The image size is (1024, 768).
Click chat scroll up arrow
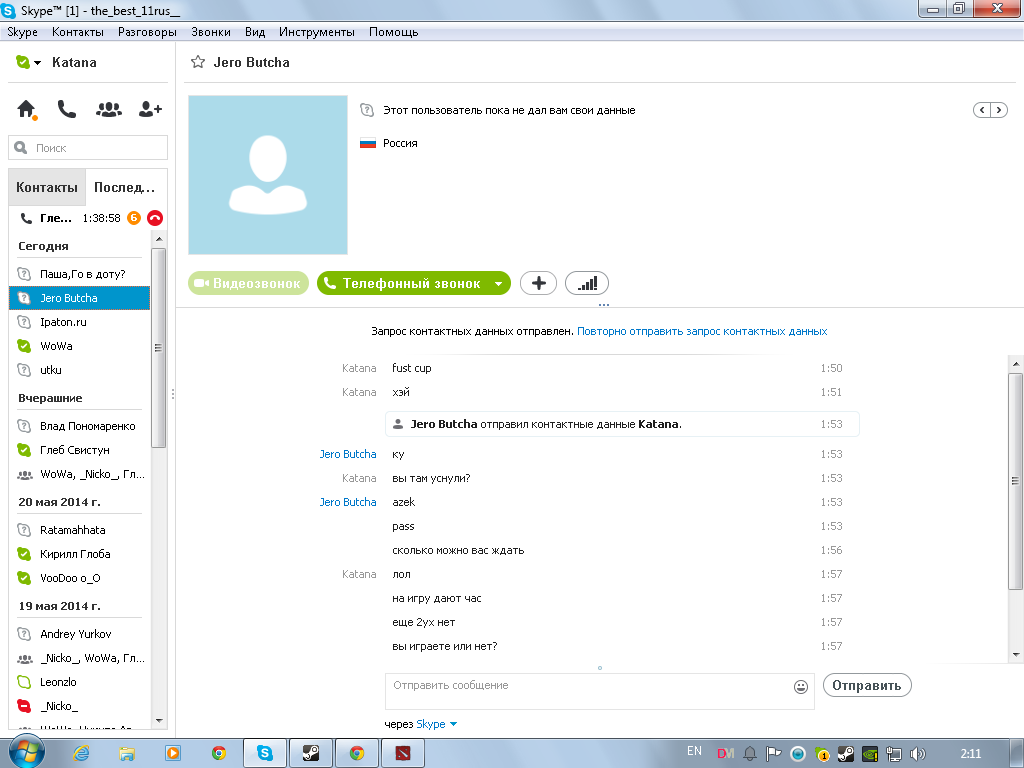click(1015, 364)
